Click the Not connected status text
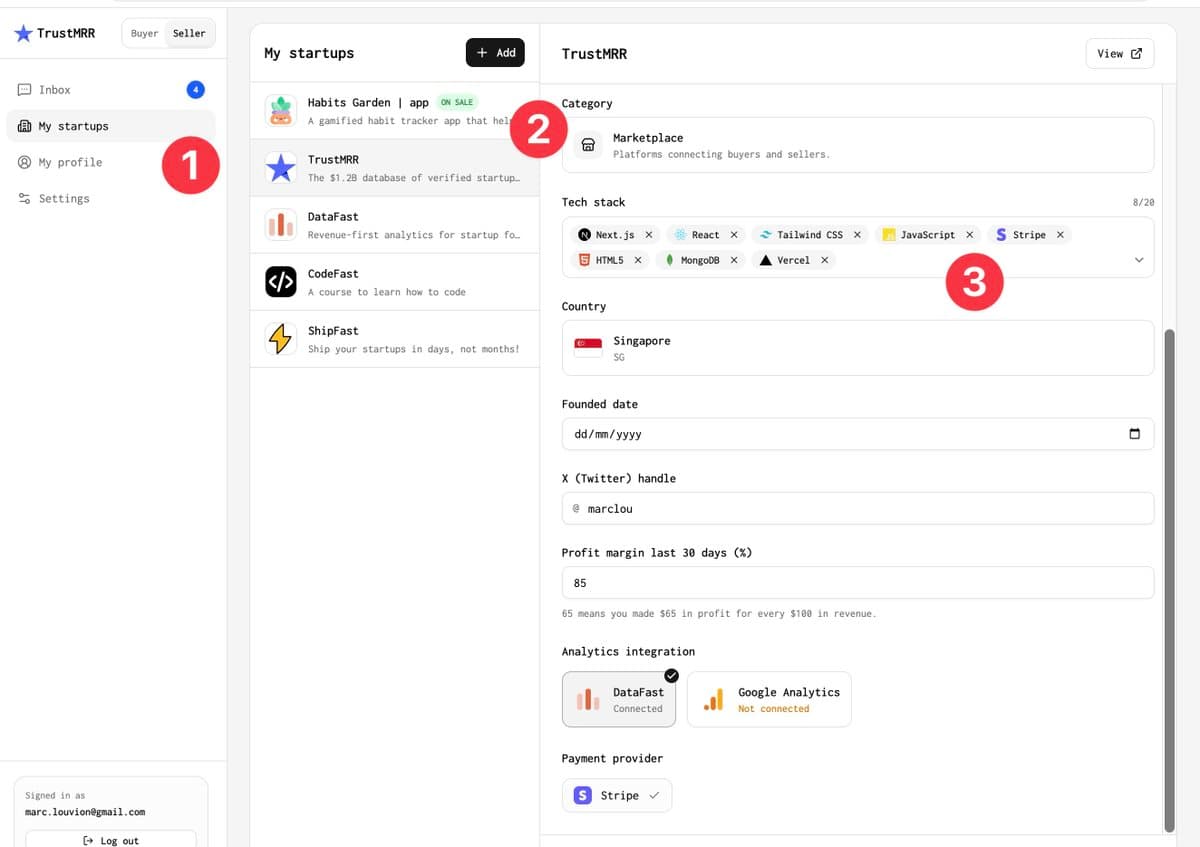Screen dimensions: 1200x847 click(773, 709)
